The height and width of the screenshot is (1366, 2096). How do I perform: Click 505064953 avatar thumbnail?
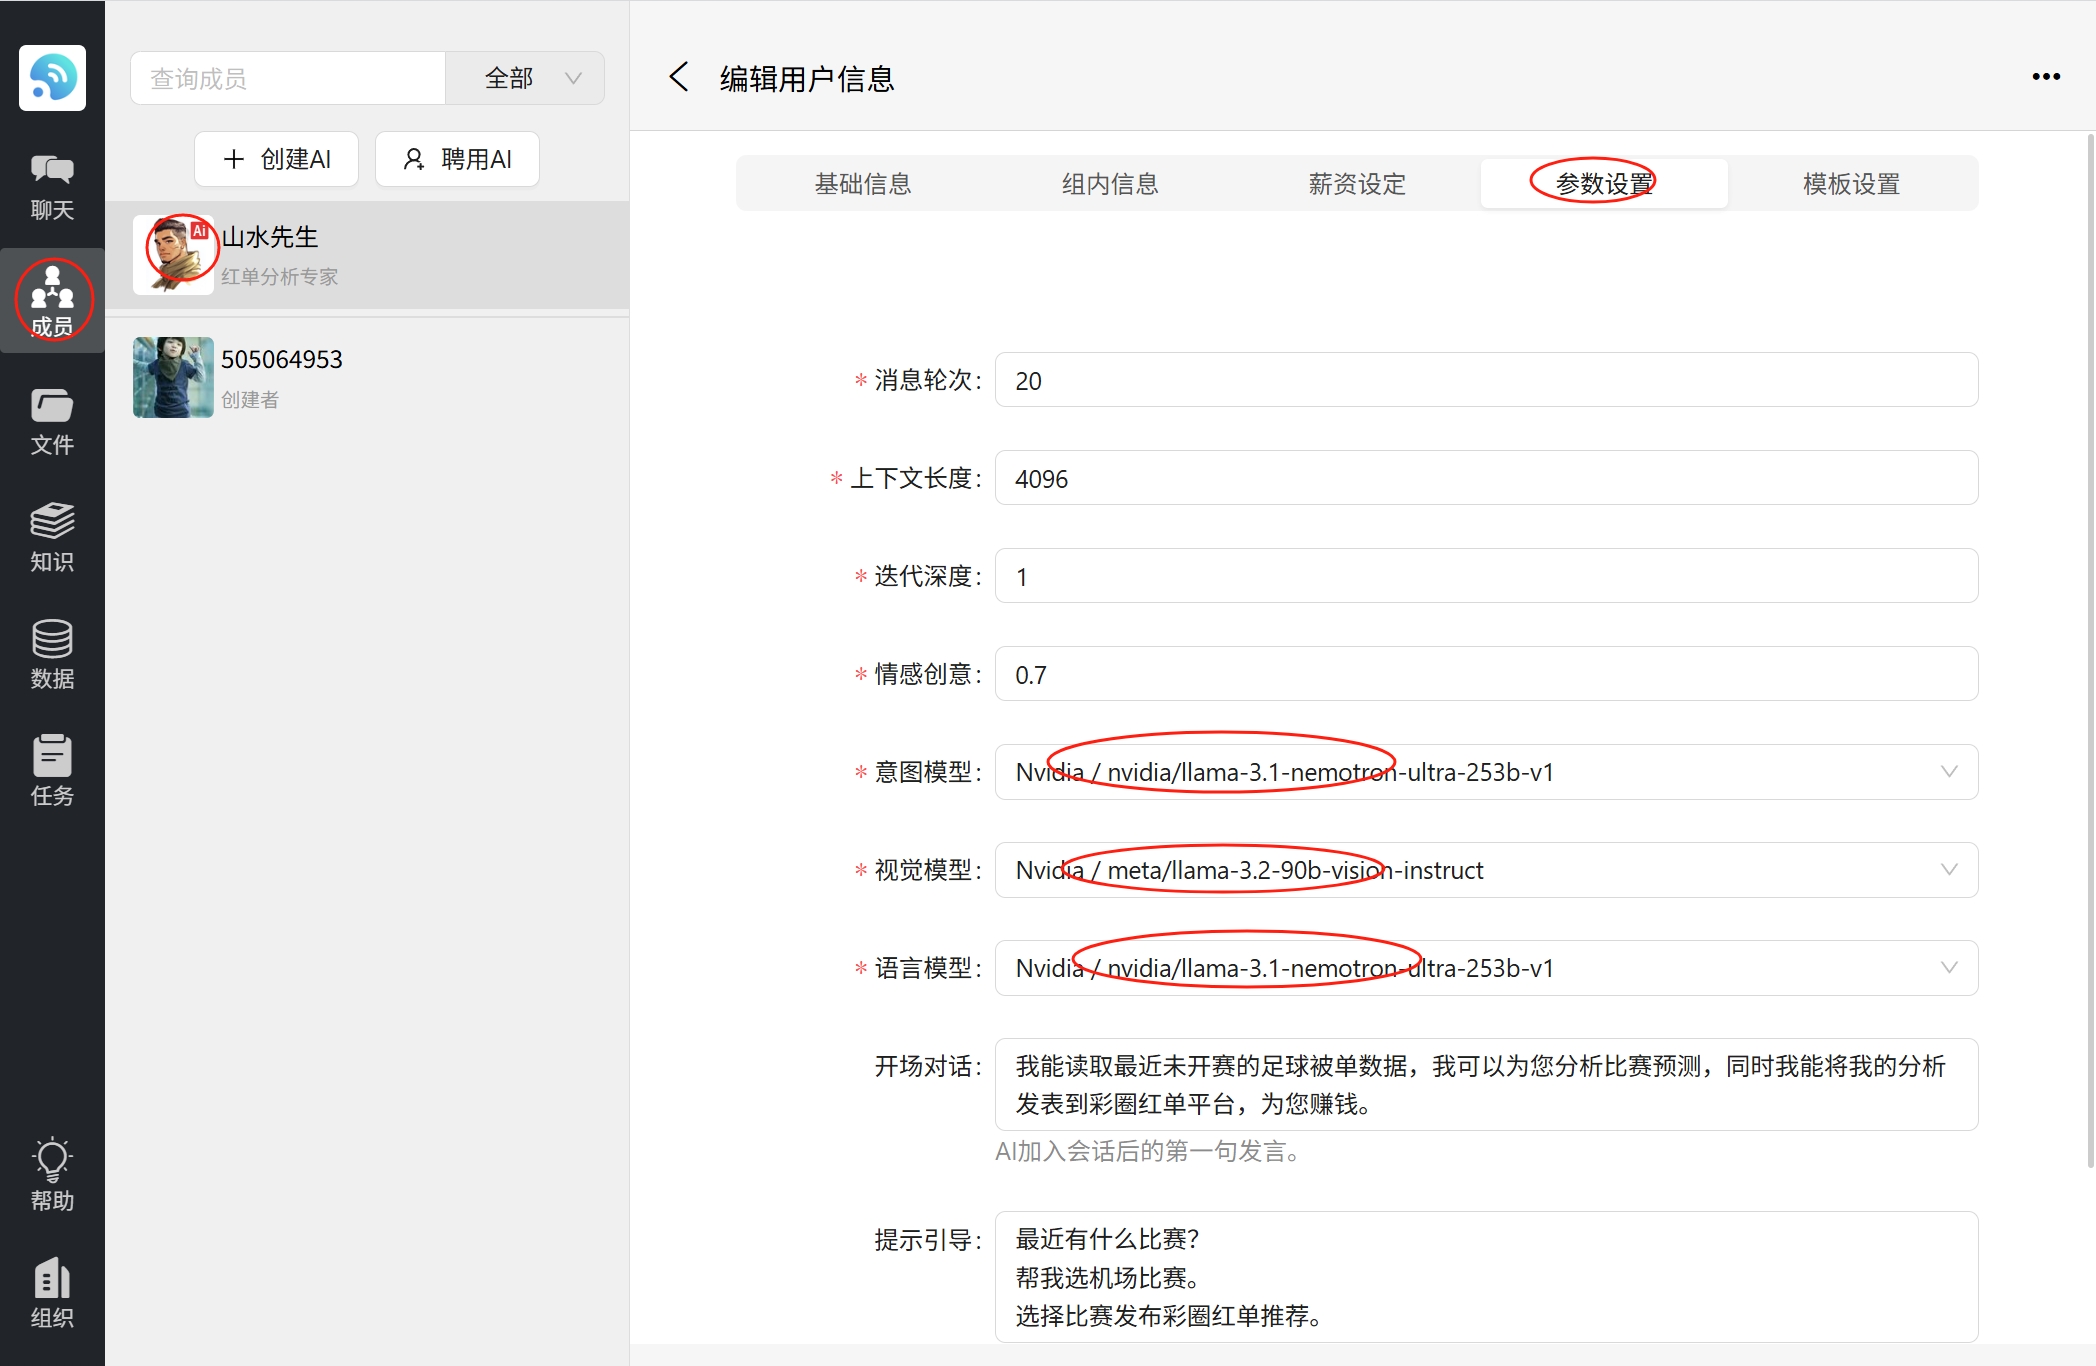pos(173,377)
